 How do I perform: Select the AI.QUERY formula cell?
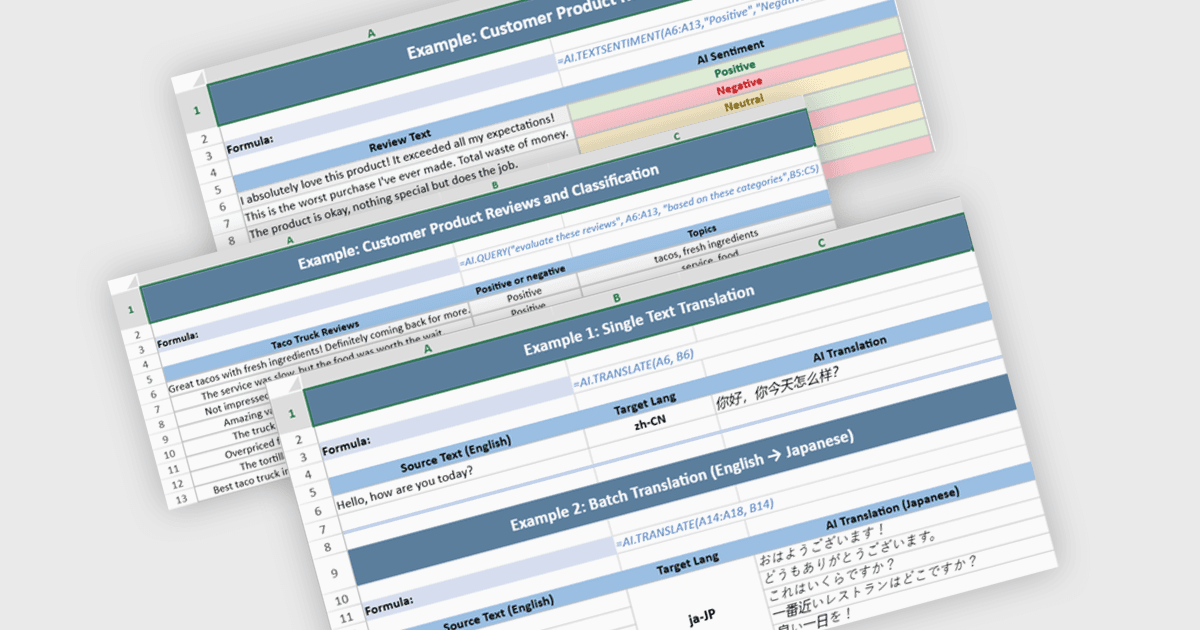coord(640,214)
